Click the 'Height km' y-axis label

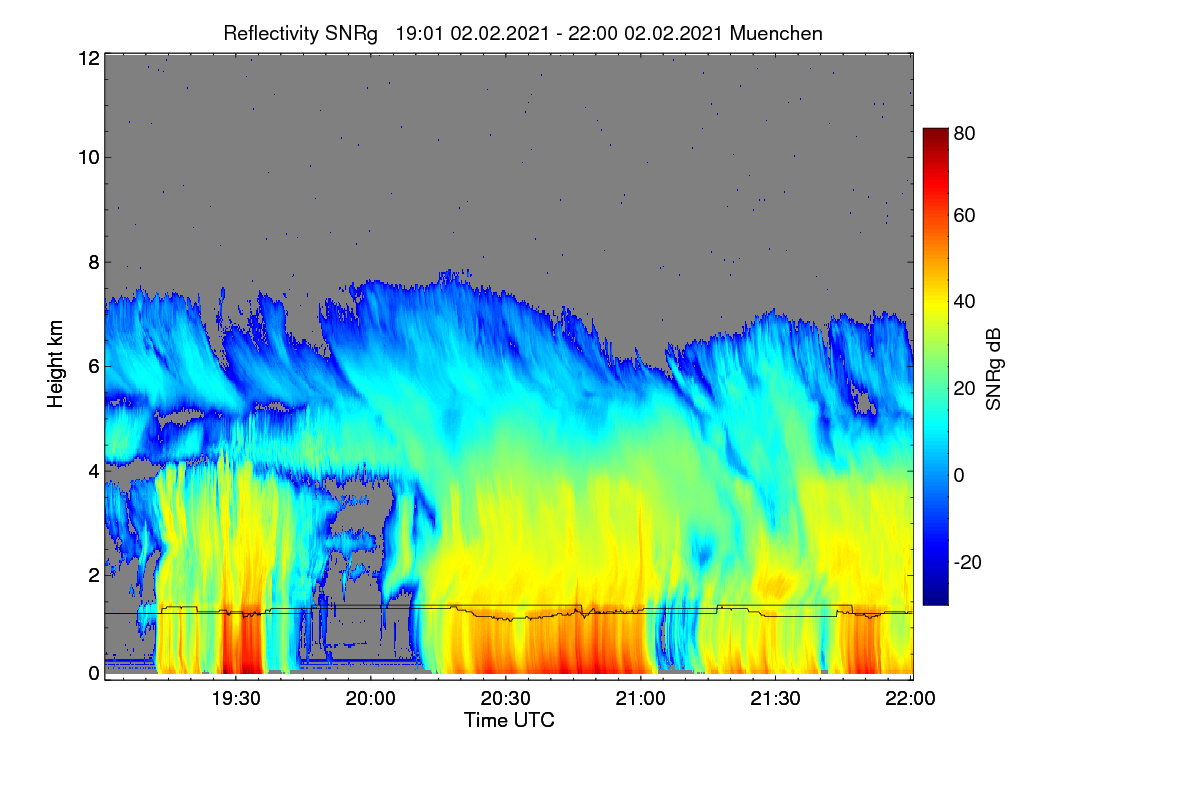pyautogui.click(x=56, y=364)
